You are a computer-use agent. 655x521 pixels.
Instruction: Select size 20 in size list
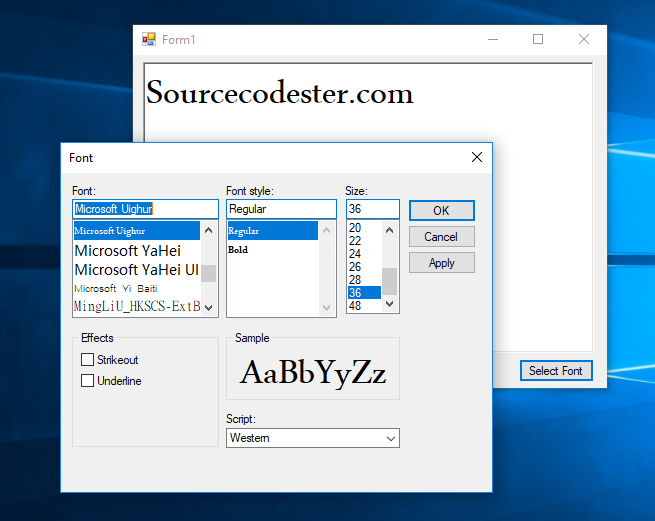[364, 228]
